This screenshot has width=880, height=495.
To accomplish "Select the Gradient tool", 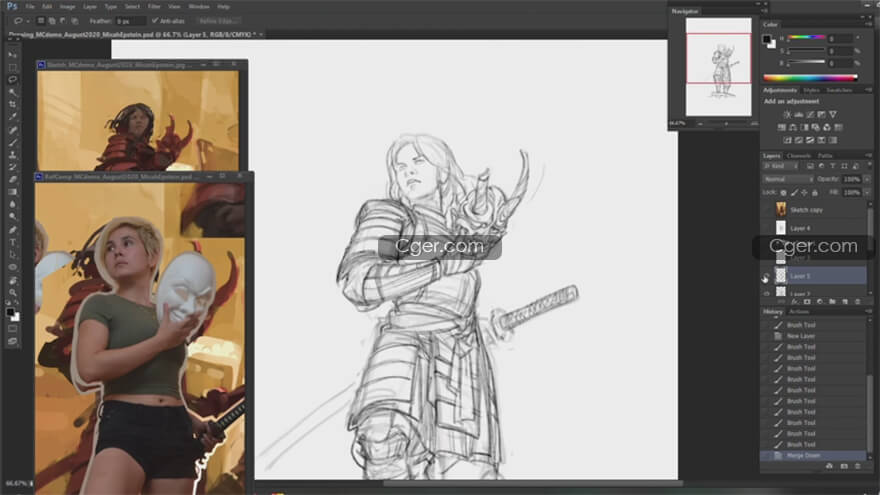I will (x=12, y=192).
